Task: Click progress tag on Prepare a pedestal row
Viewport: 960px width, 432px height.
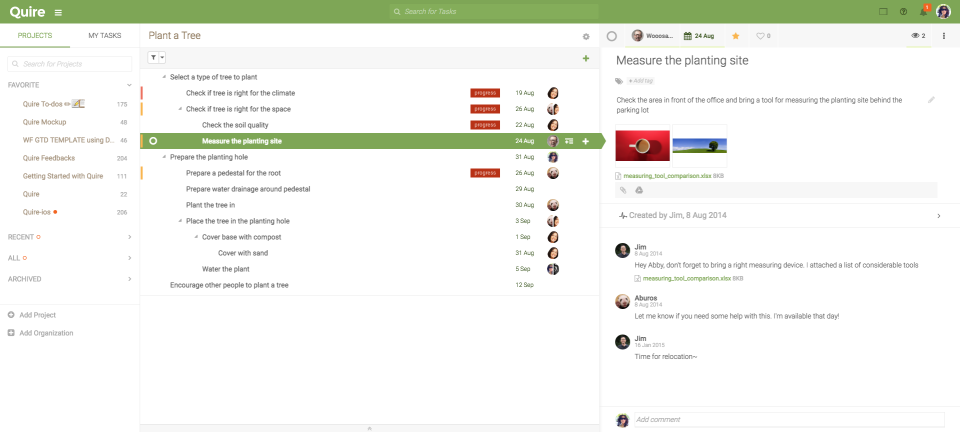Action: pyautogui.click(x=485, y=173)
